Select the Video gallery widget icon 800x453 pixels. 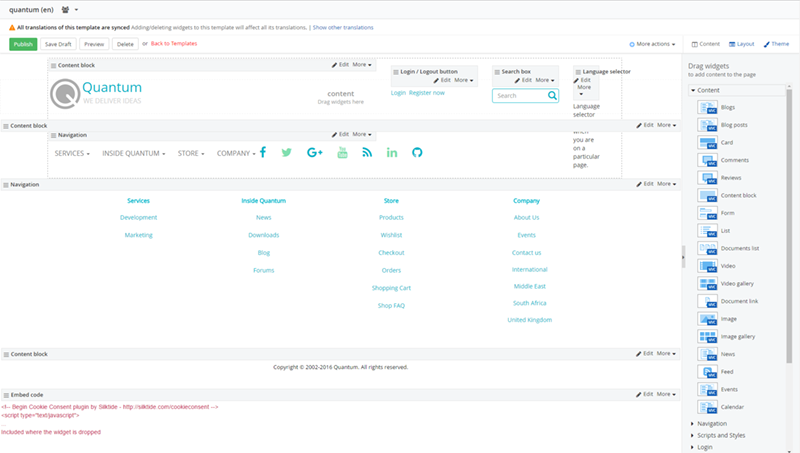pos(709,284)
